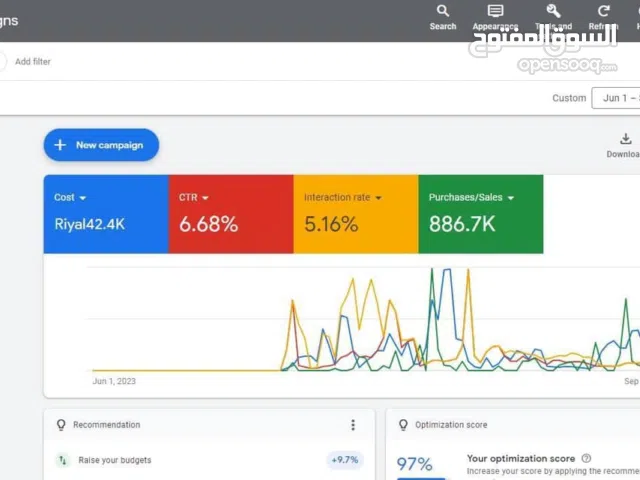640x480 pixels.
Task: Click the tall green peak in chart
Action: (432, 270)
